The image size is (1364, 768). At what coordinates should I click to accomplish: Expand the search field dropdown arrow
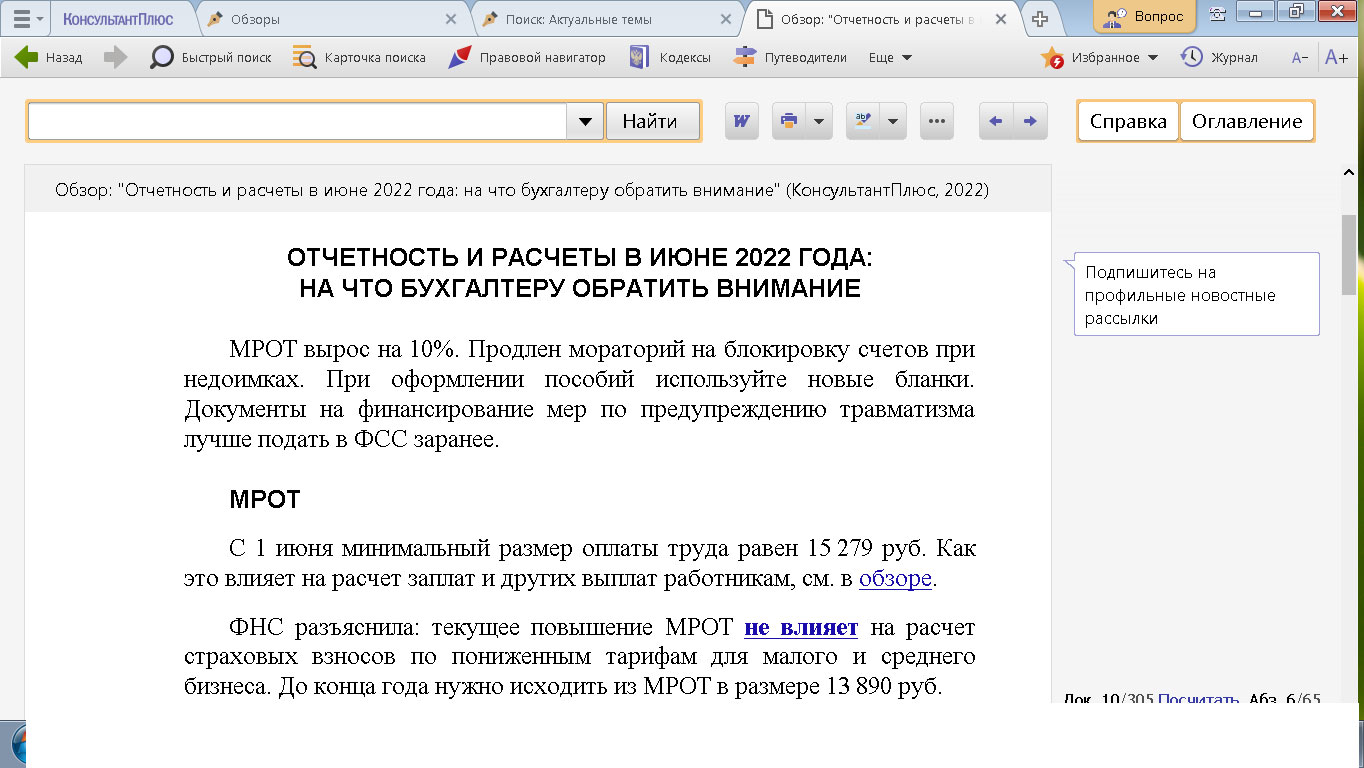pyautogui.click(x=584, y=121)
